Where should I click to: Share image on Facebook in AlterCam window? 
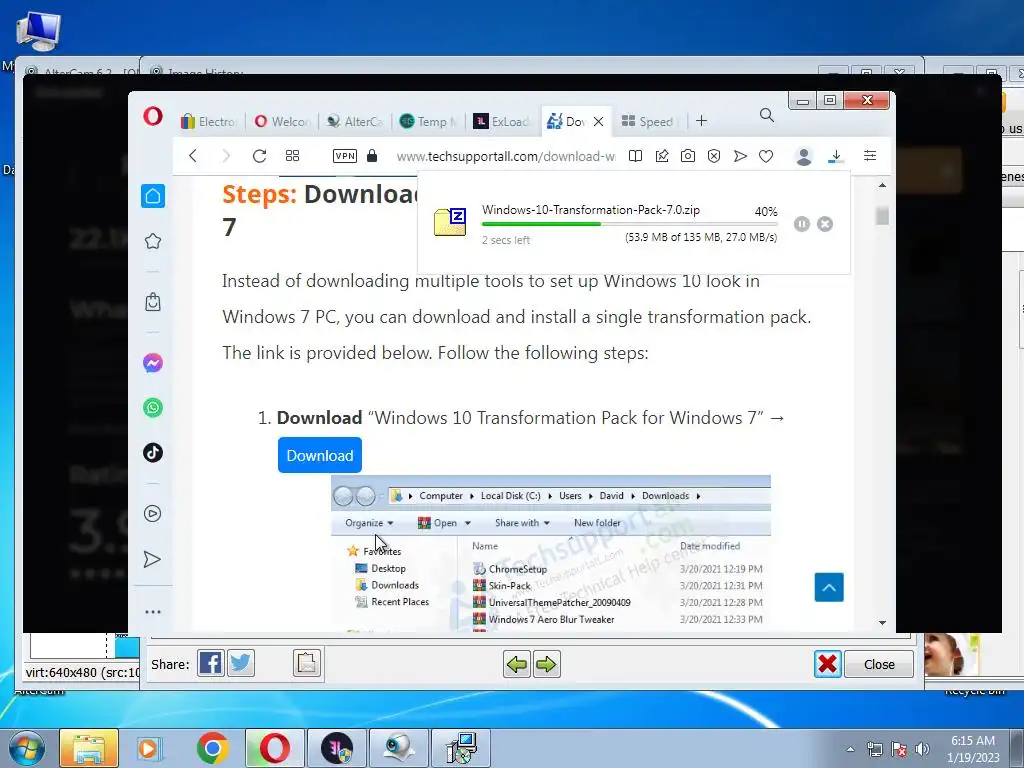coord(210,664)
